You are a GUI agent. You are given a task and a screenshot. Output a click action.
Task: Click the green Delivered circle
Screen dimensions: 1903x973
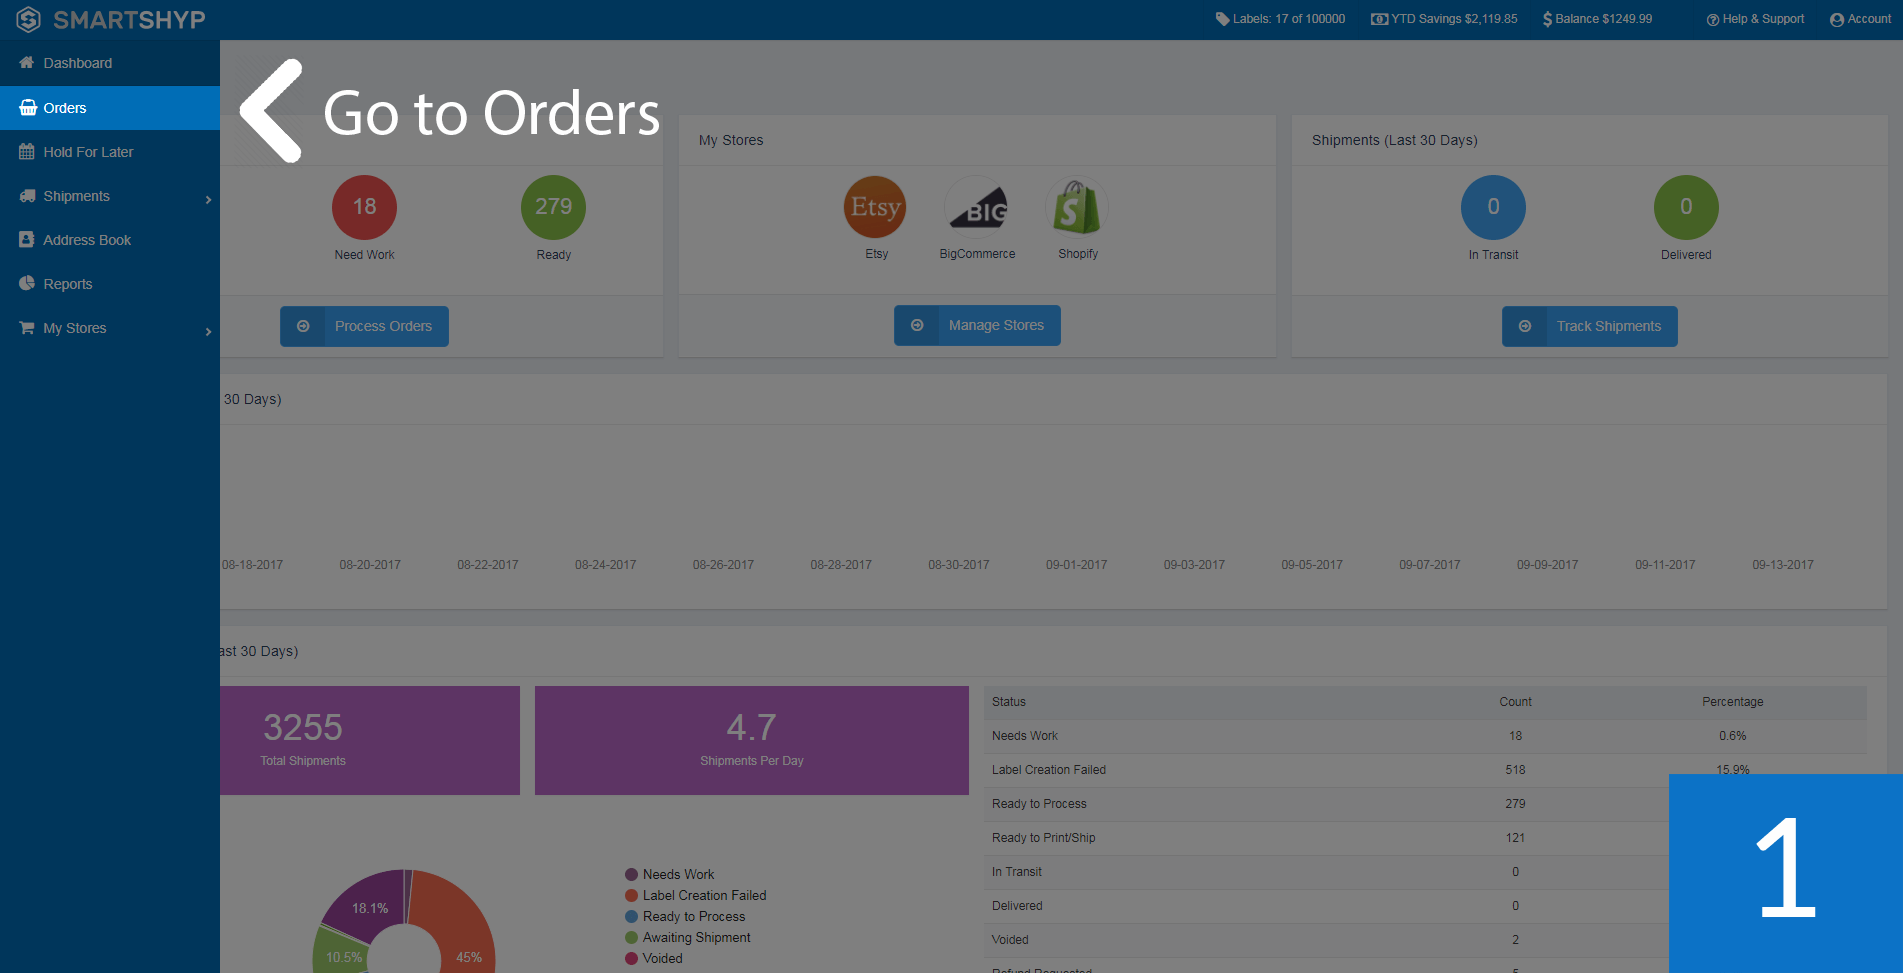pos(1686,207)
